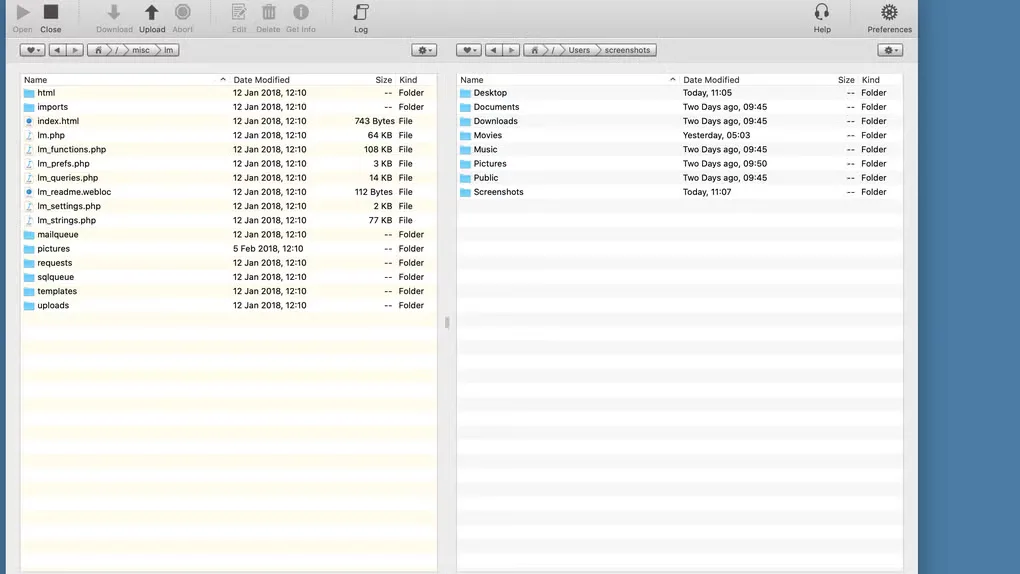Image resolution: width=1020 pixels, height=574 pixels.
Task: Select the 'lm_functions.php' file
Action: pos(228,150)
